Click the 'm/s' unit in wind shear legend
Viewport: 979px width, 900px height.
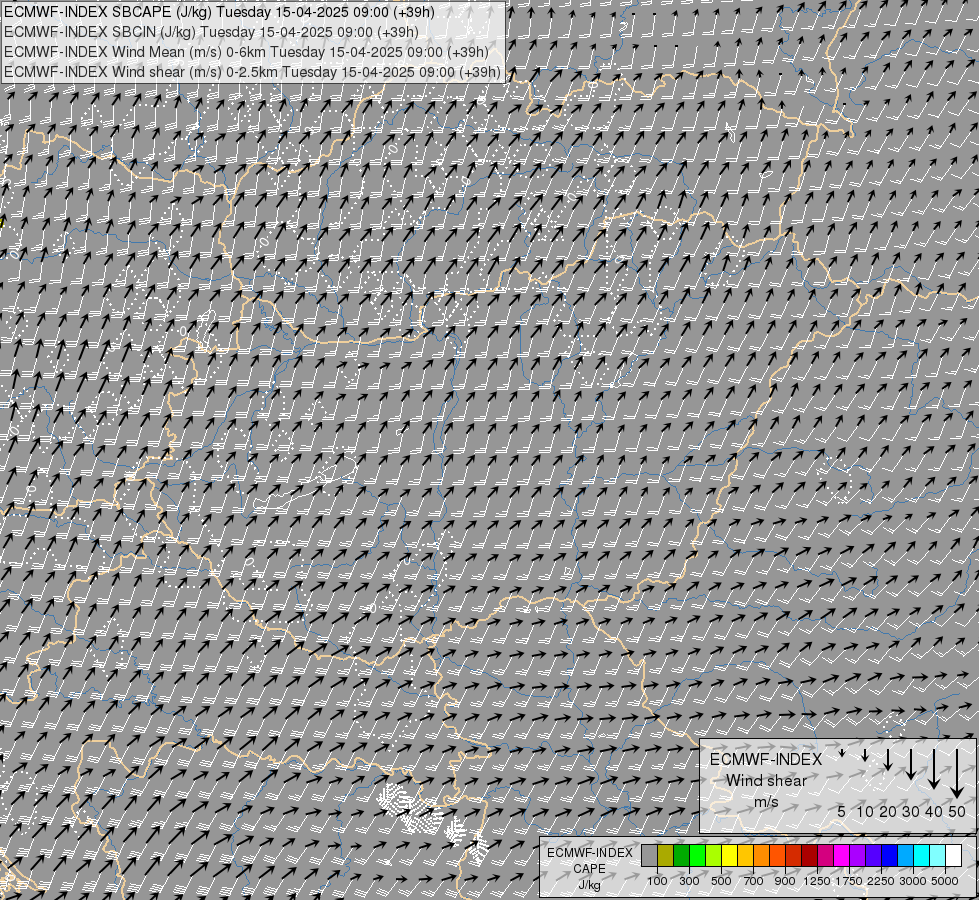pos(766,801)
